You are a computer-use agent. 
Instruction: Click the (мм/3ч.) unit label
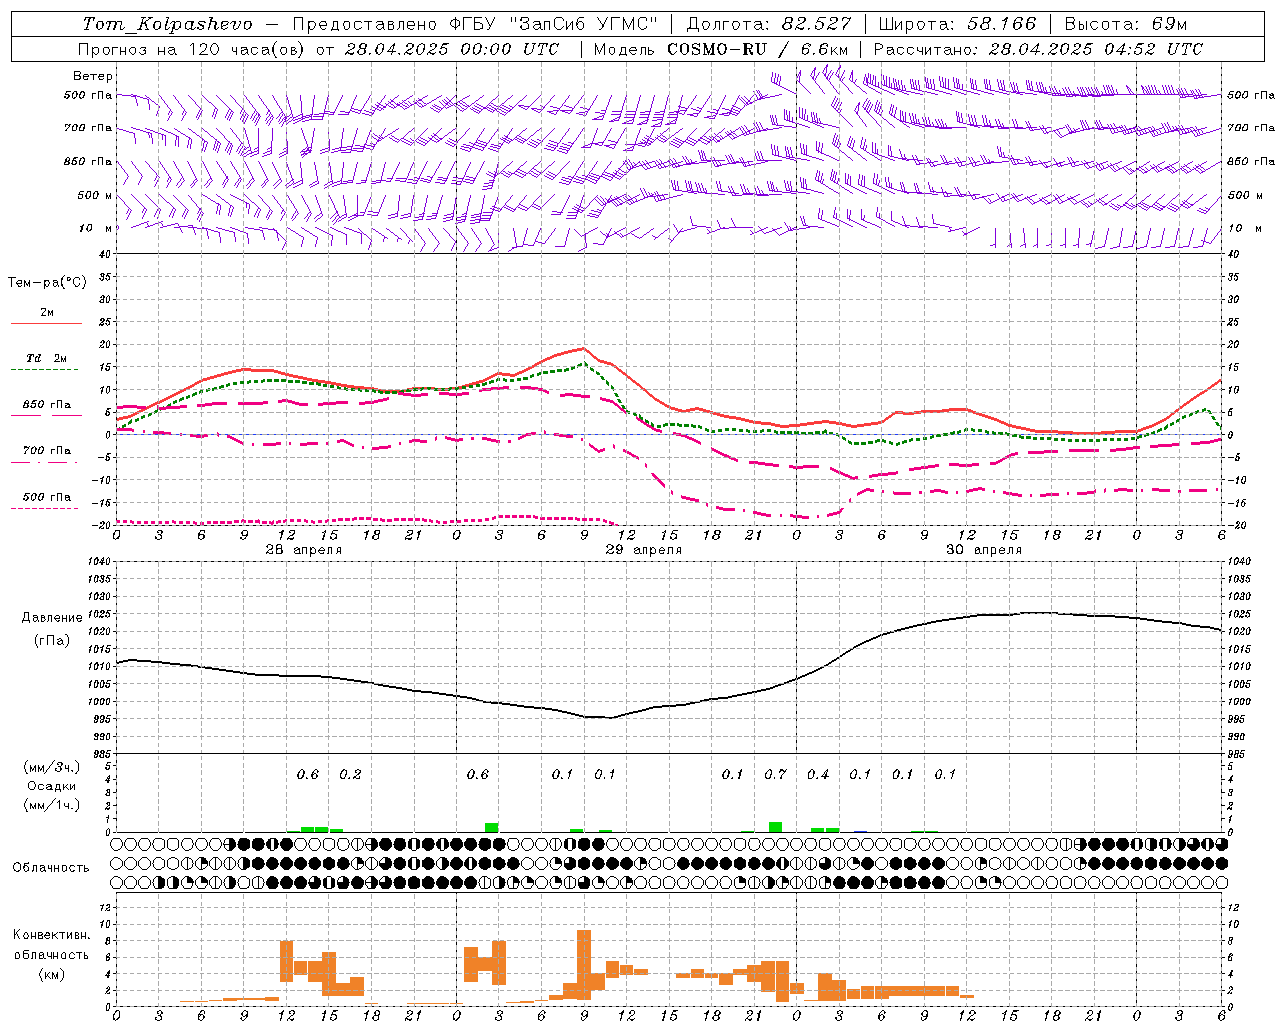(x=50, y=767)
